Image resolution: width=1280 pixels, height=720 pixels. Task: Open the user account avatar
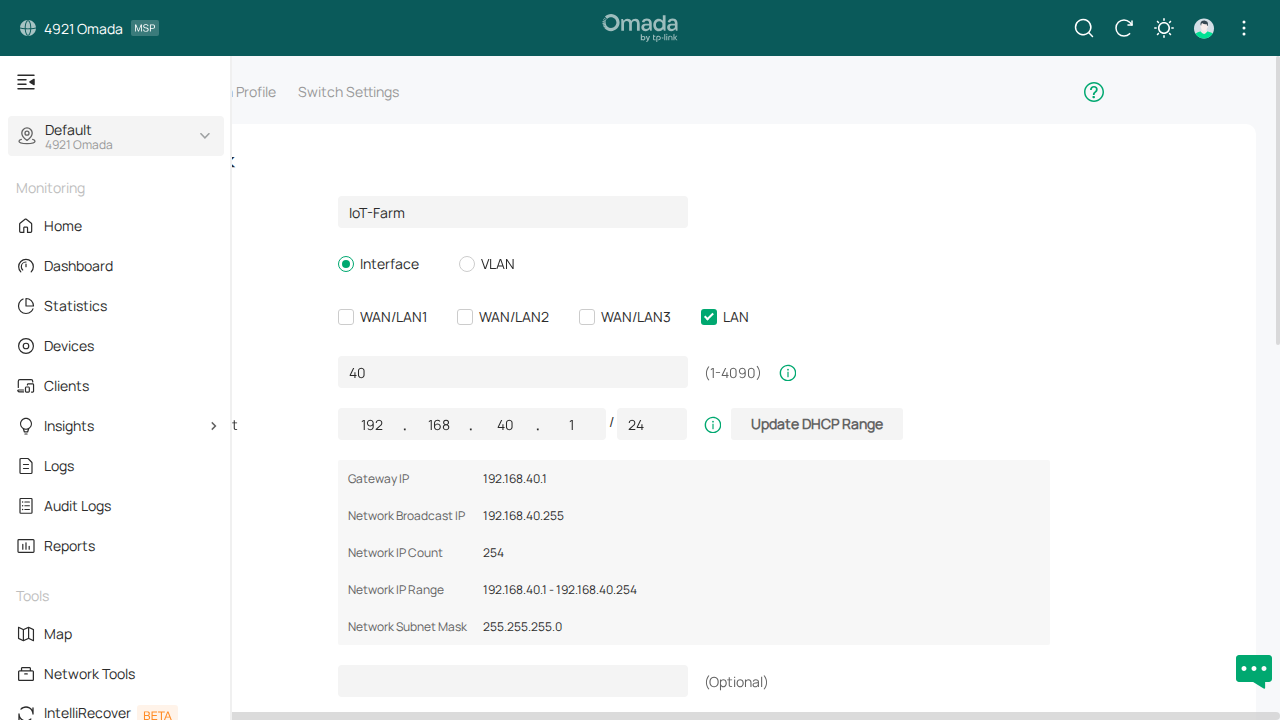pos(1203,28)
